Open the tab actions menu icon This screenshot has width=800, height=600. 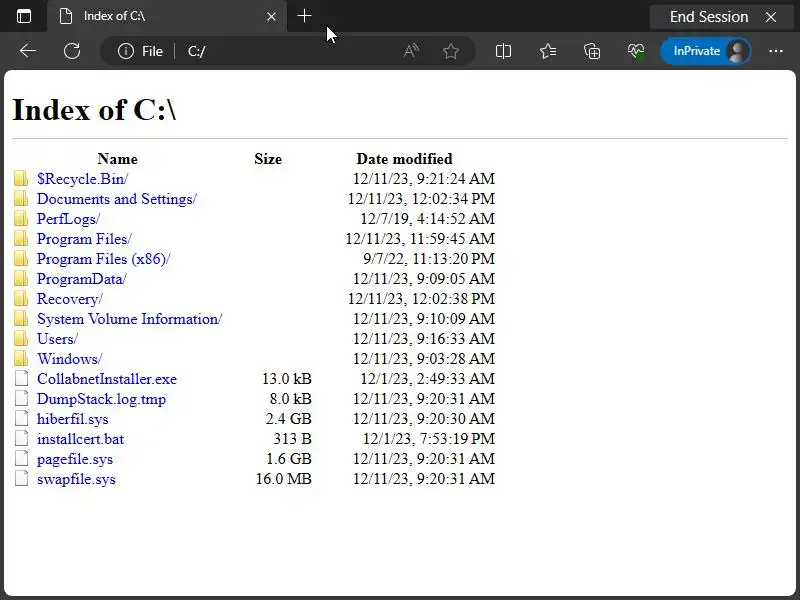click(x=24, y=16)
